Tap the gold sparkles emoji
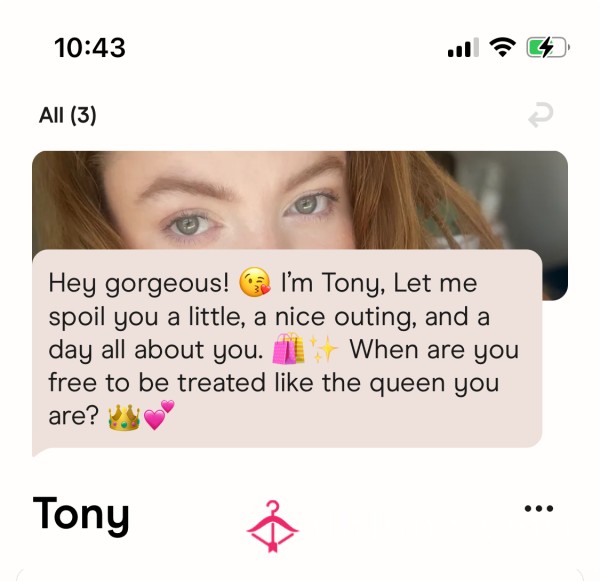This screenshot has width=600, height=581. tap(323, 349)
